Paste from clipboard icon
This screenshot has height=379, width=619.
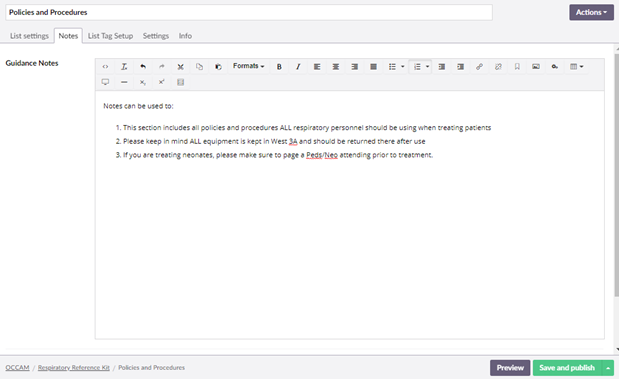(x=218, y=67)
